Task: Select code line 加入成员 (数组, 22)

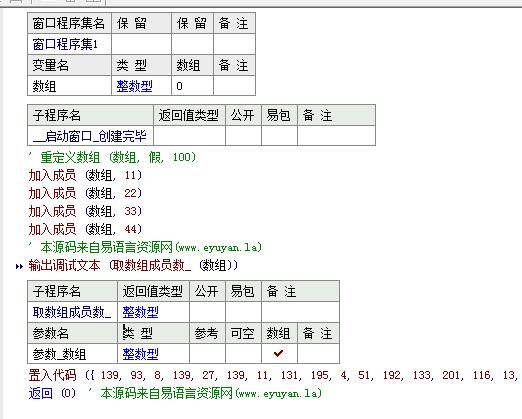Action: coord(85,193)
